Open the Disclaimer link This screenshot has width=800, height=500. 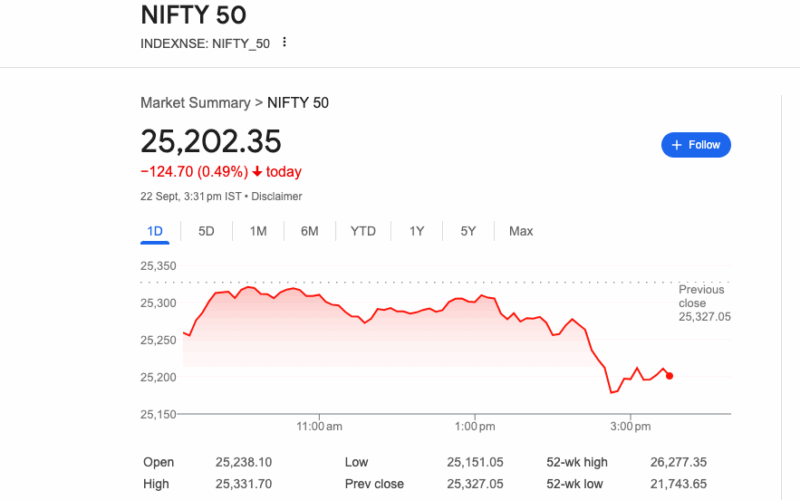point(276,197)
